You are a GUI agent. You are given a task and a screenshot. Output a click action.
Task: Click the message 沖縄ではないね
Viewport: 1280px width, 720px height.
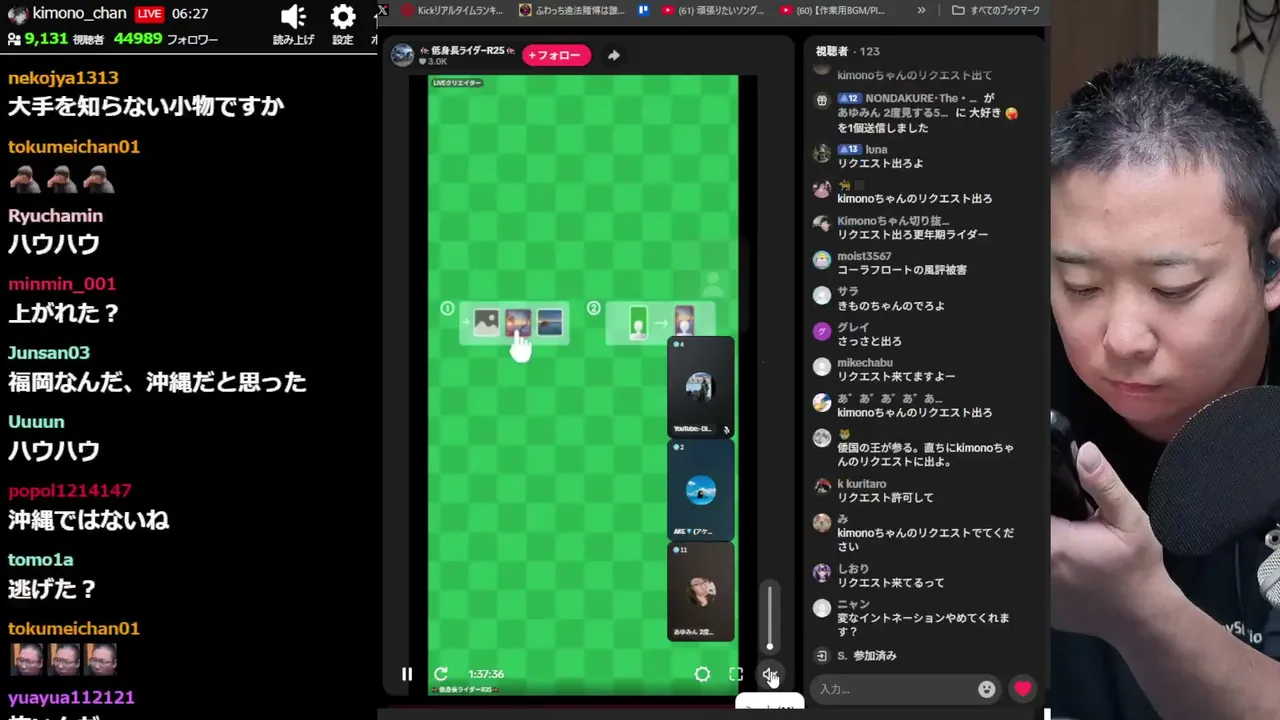tap(88, 520)
